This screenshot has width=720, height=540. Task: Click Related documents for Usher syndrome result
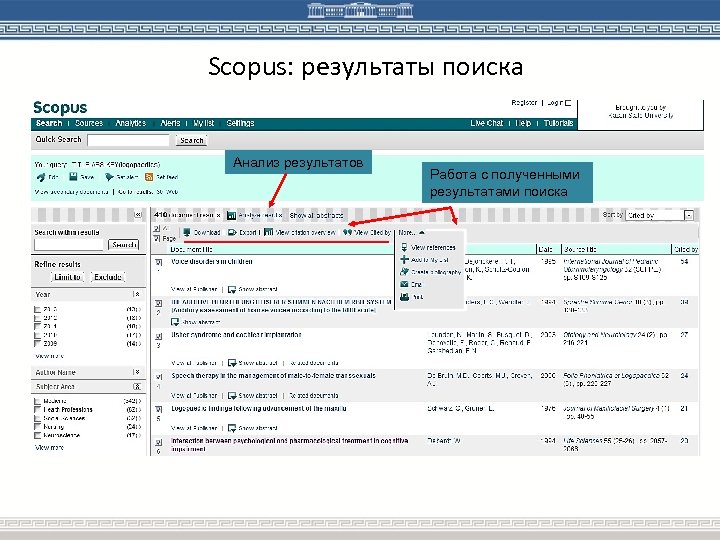pos(314,363)
